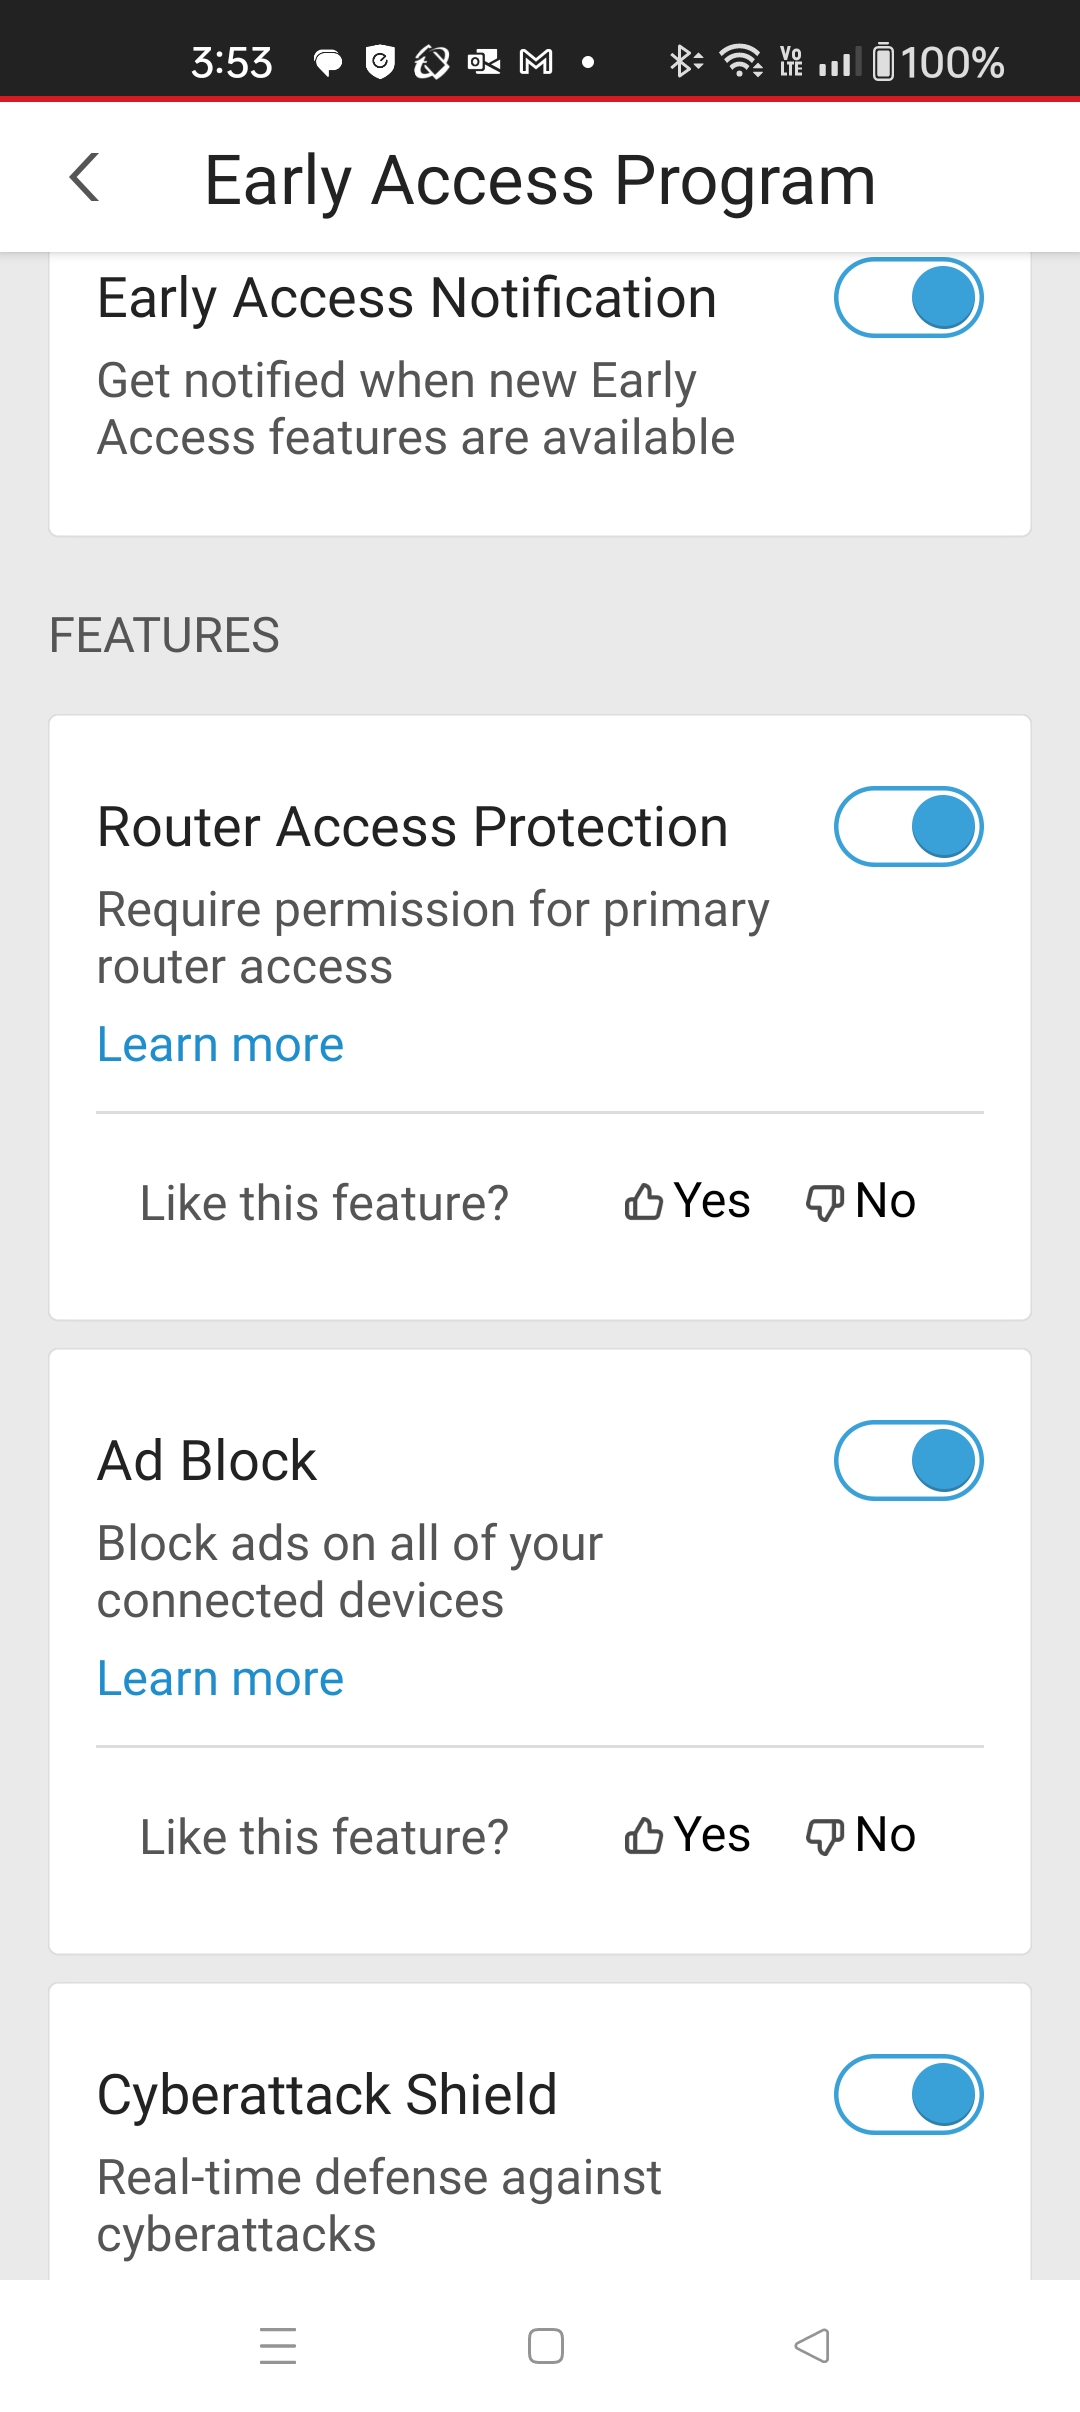The height and width of the screenshot is (2412, 1080).
Task: Toggle the Ad Block switch off
Action: point(908,1461)
